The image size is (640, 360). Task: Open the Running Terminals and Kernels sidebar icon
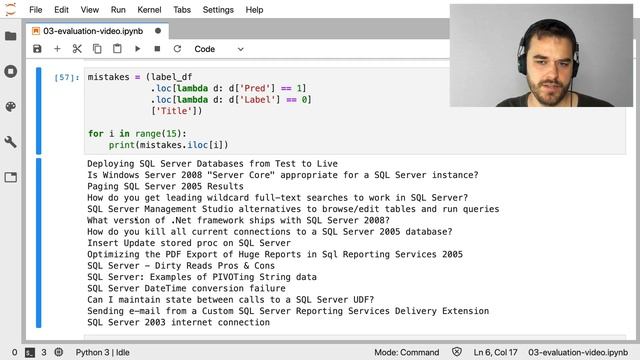(11, 71)
